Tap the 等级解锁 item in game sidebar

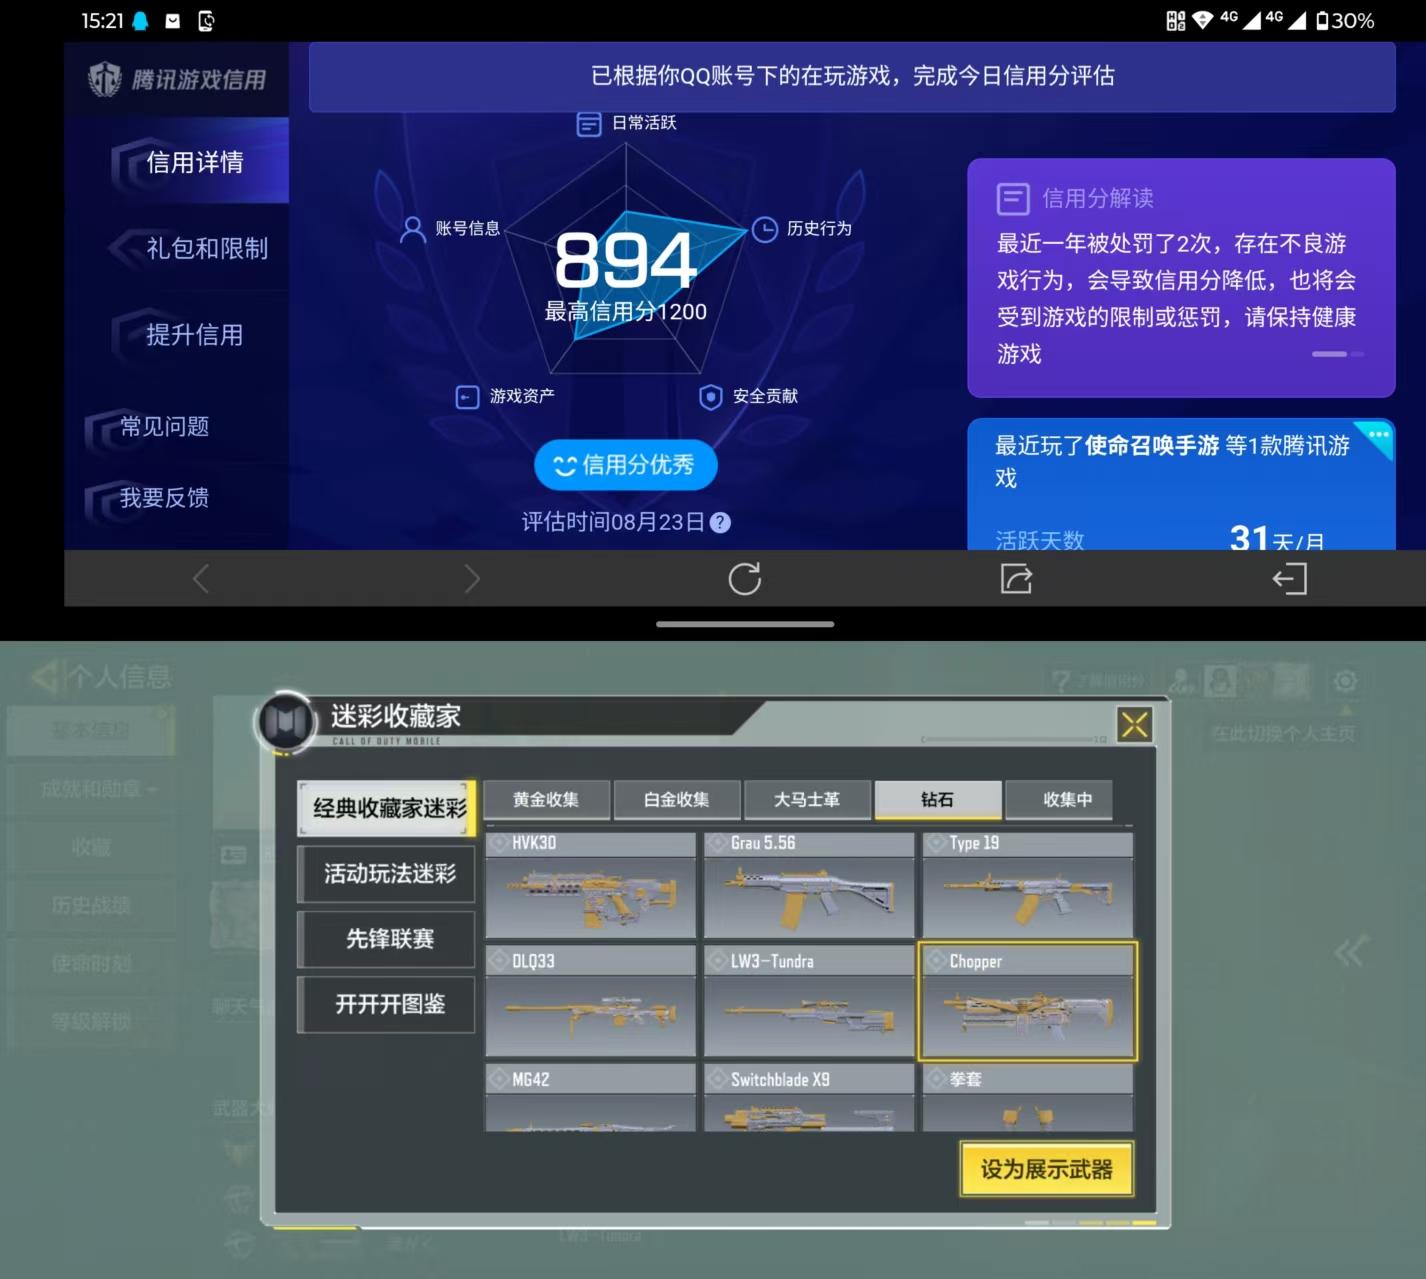[91, 1021]
